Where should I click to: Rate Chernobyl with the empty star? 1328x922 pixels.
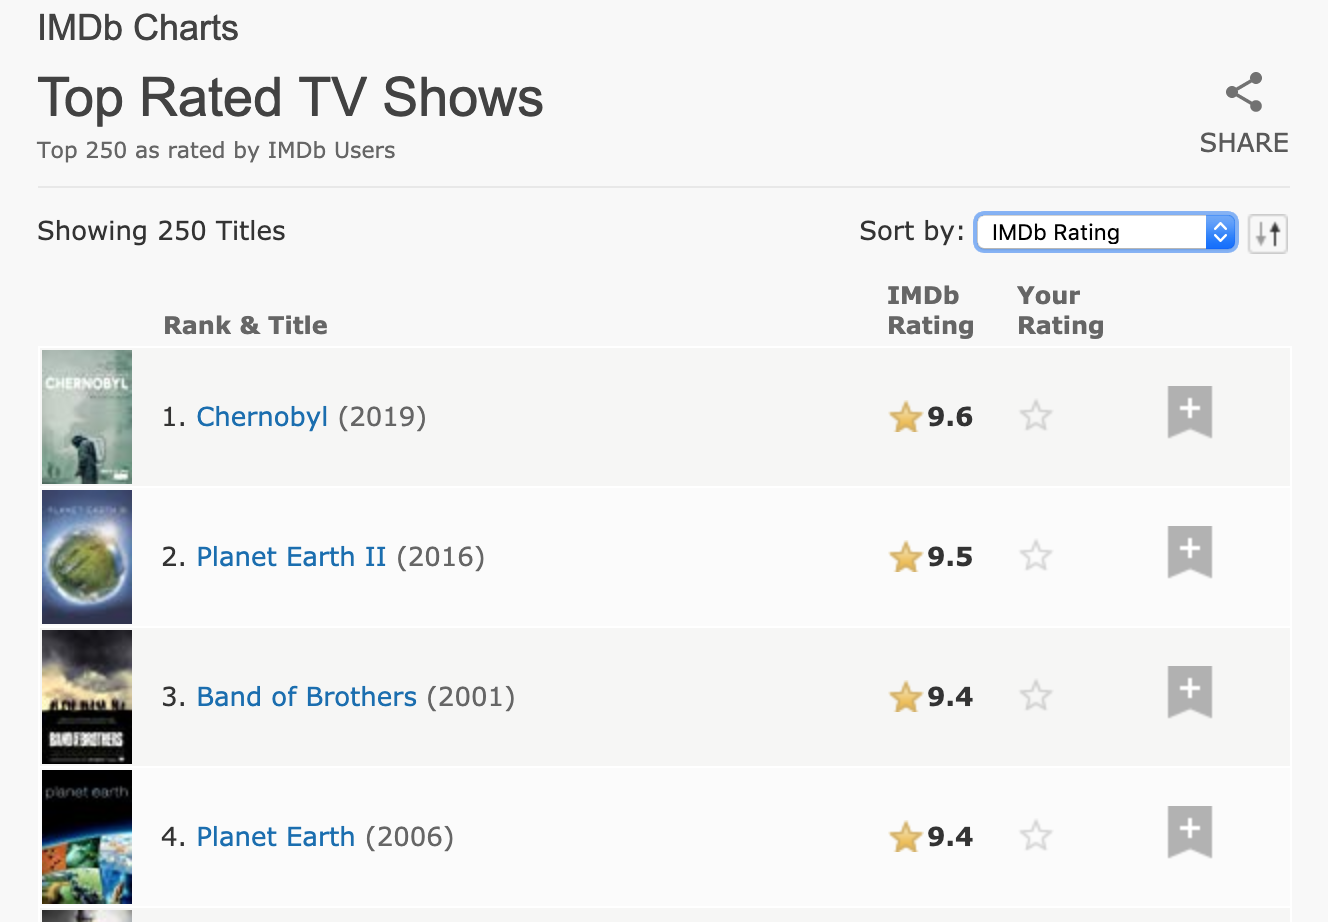coord(1036,416)
